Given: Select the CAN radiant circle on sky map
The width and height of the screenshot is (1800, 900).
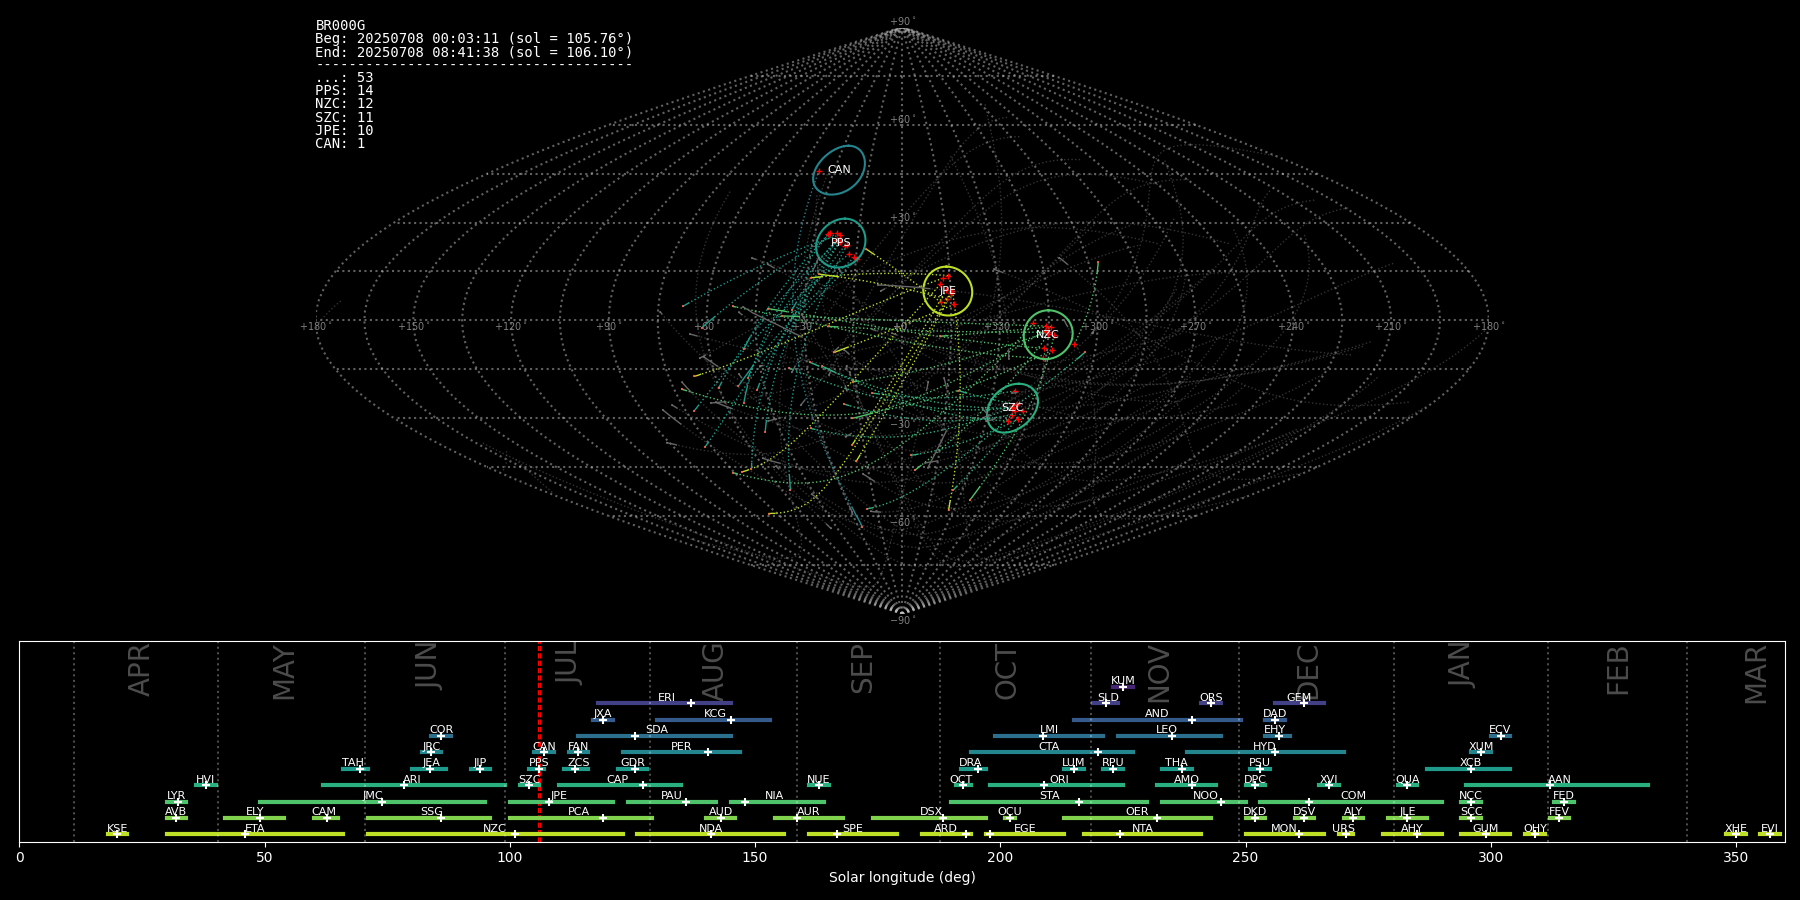Looking at the screenshot, I should [x=839, y=170].
